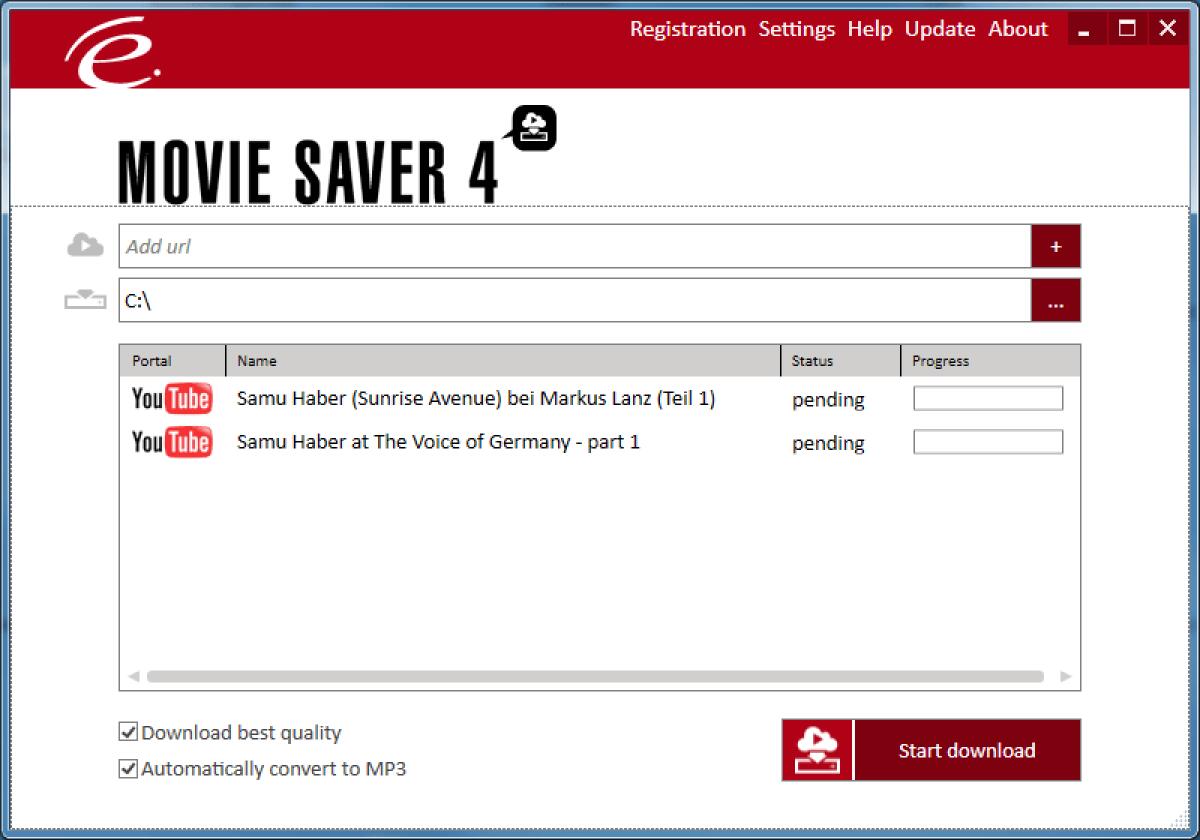
Task: Click the YouTube icon for the Markus Lanz video
Action: [x=170, y=398]
